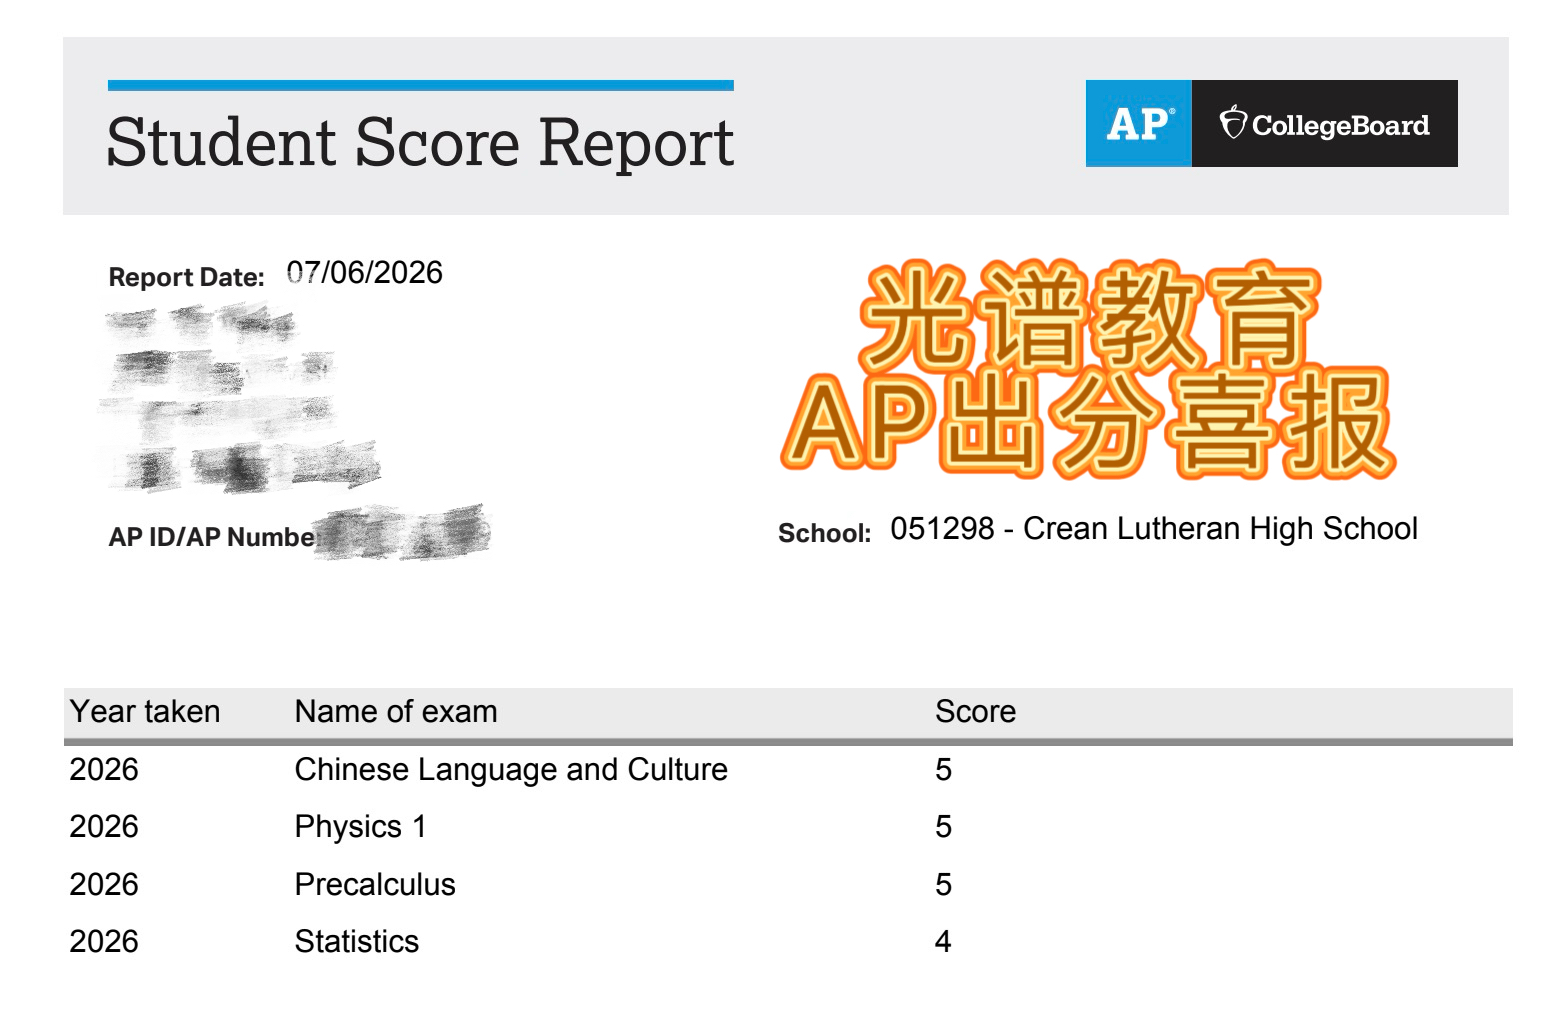1542x1022 pixels.
Task: Select the report date 07/06/2026
Action: point(364,273)
